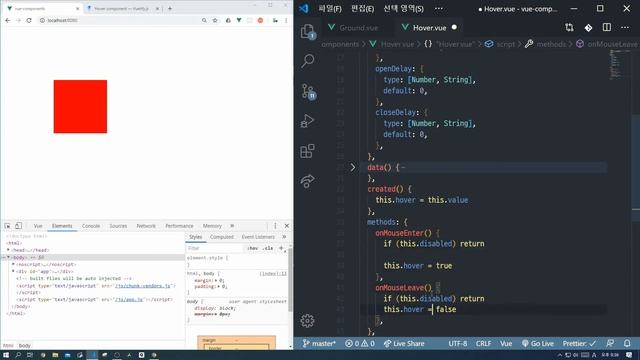The image size is (640, 360).
Task: Show more Styles pane tabs with the chevron
Action: point(284,237)
